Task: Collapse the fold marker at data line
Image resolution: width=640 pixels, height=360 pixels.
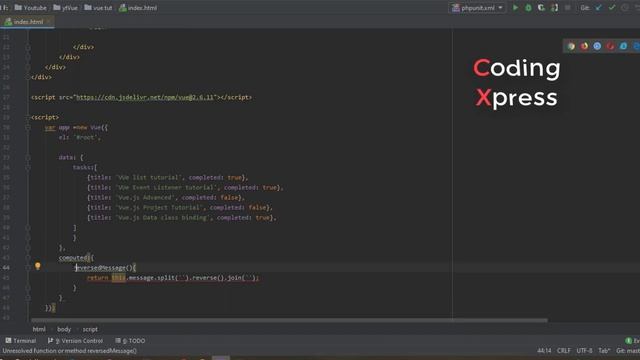Action: click(x=28, y=157)
